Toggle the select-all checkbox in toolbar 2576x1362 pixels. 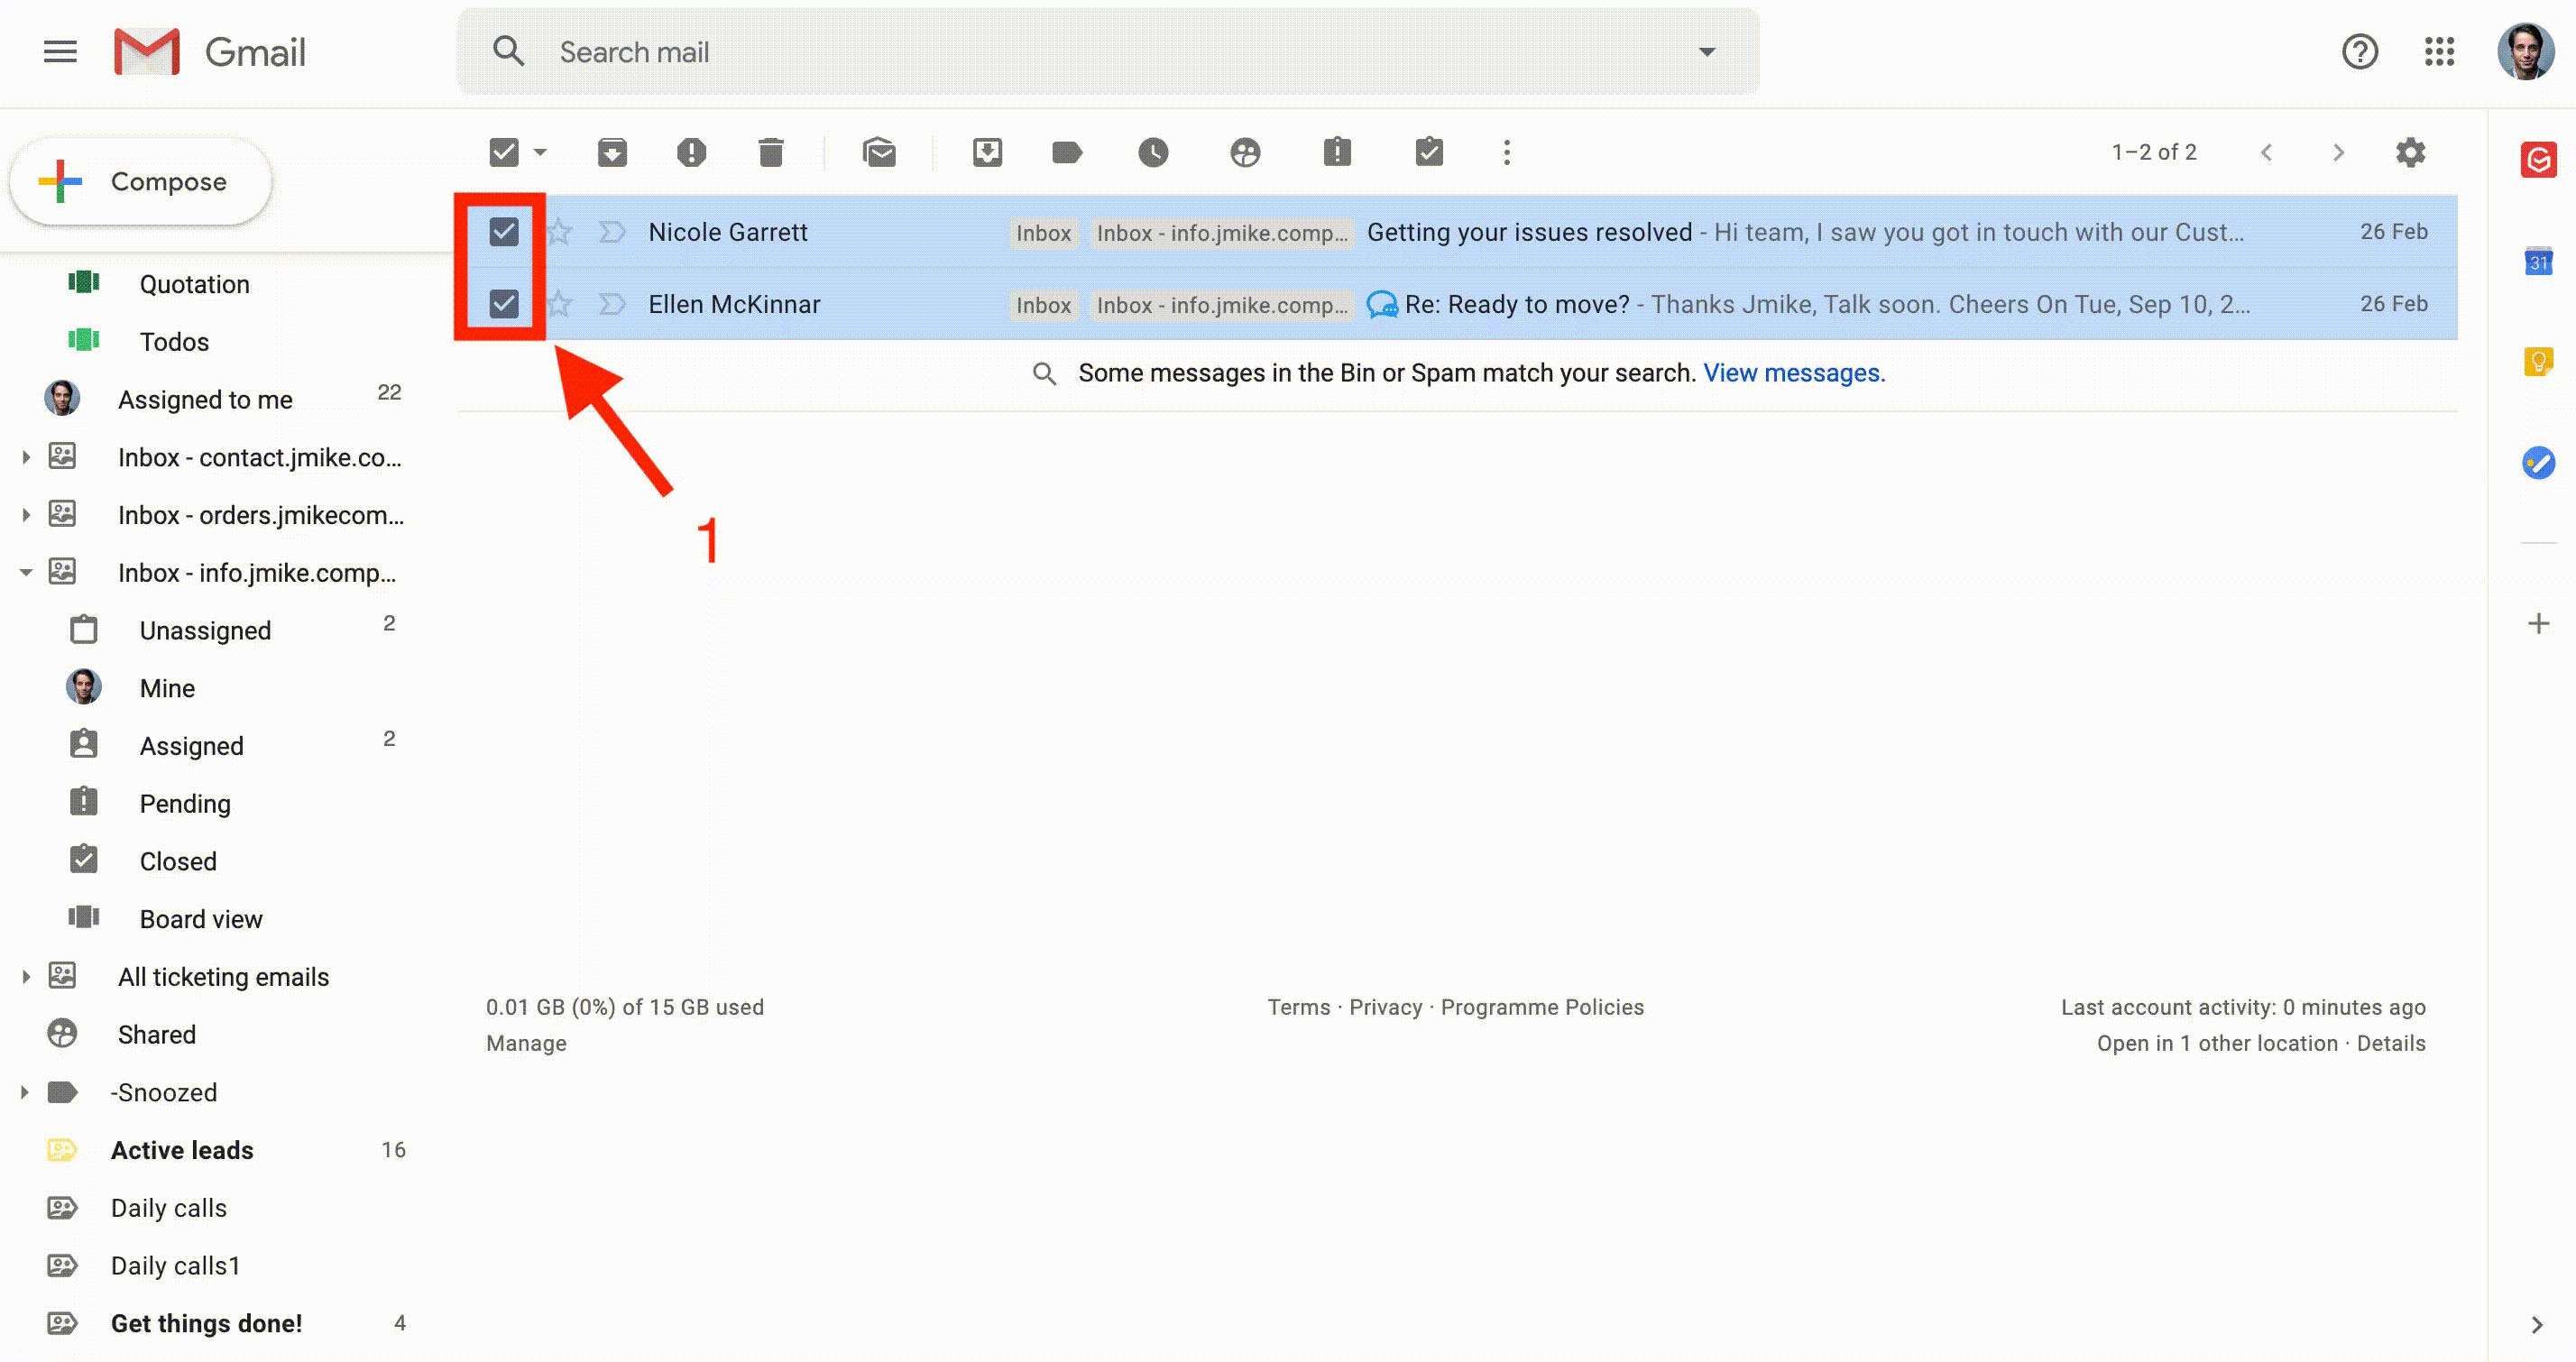tap(504, 153)
